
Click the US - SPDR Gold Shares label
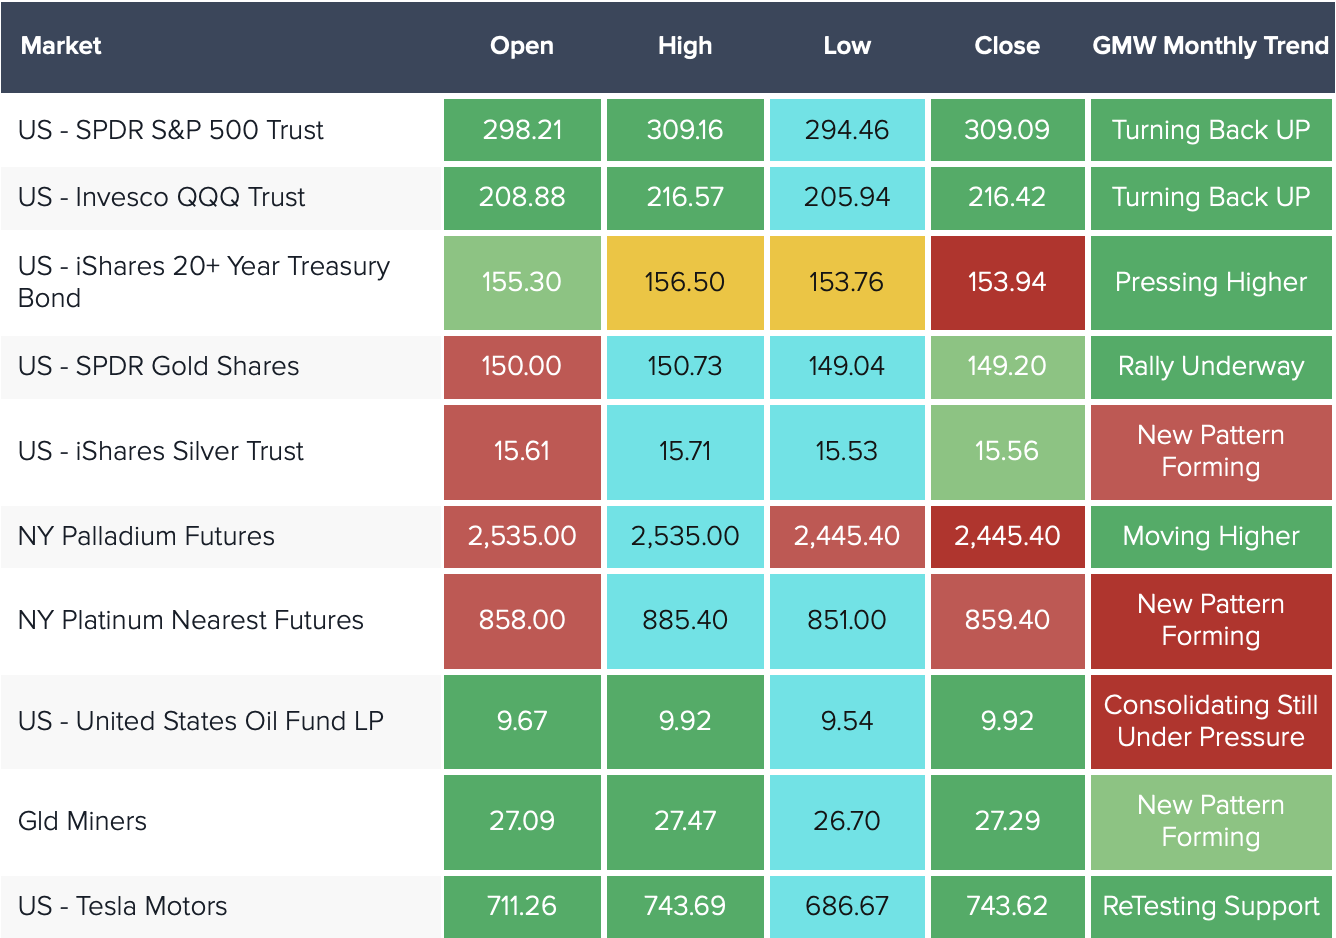point(159,366)
